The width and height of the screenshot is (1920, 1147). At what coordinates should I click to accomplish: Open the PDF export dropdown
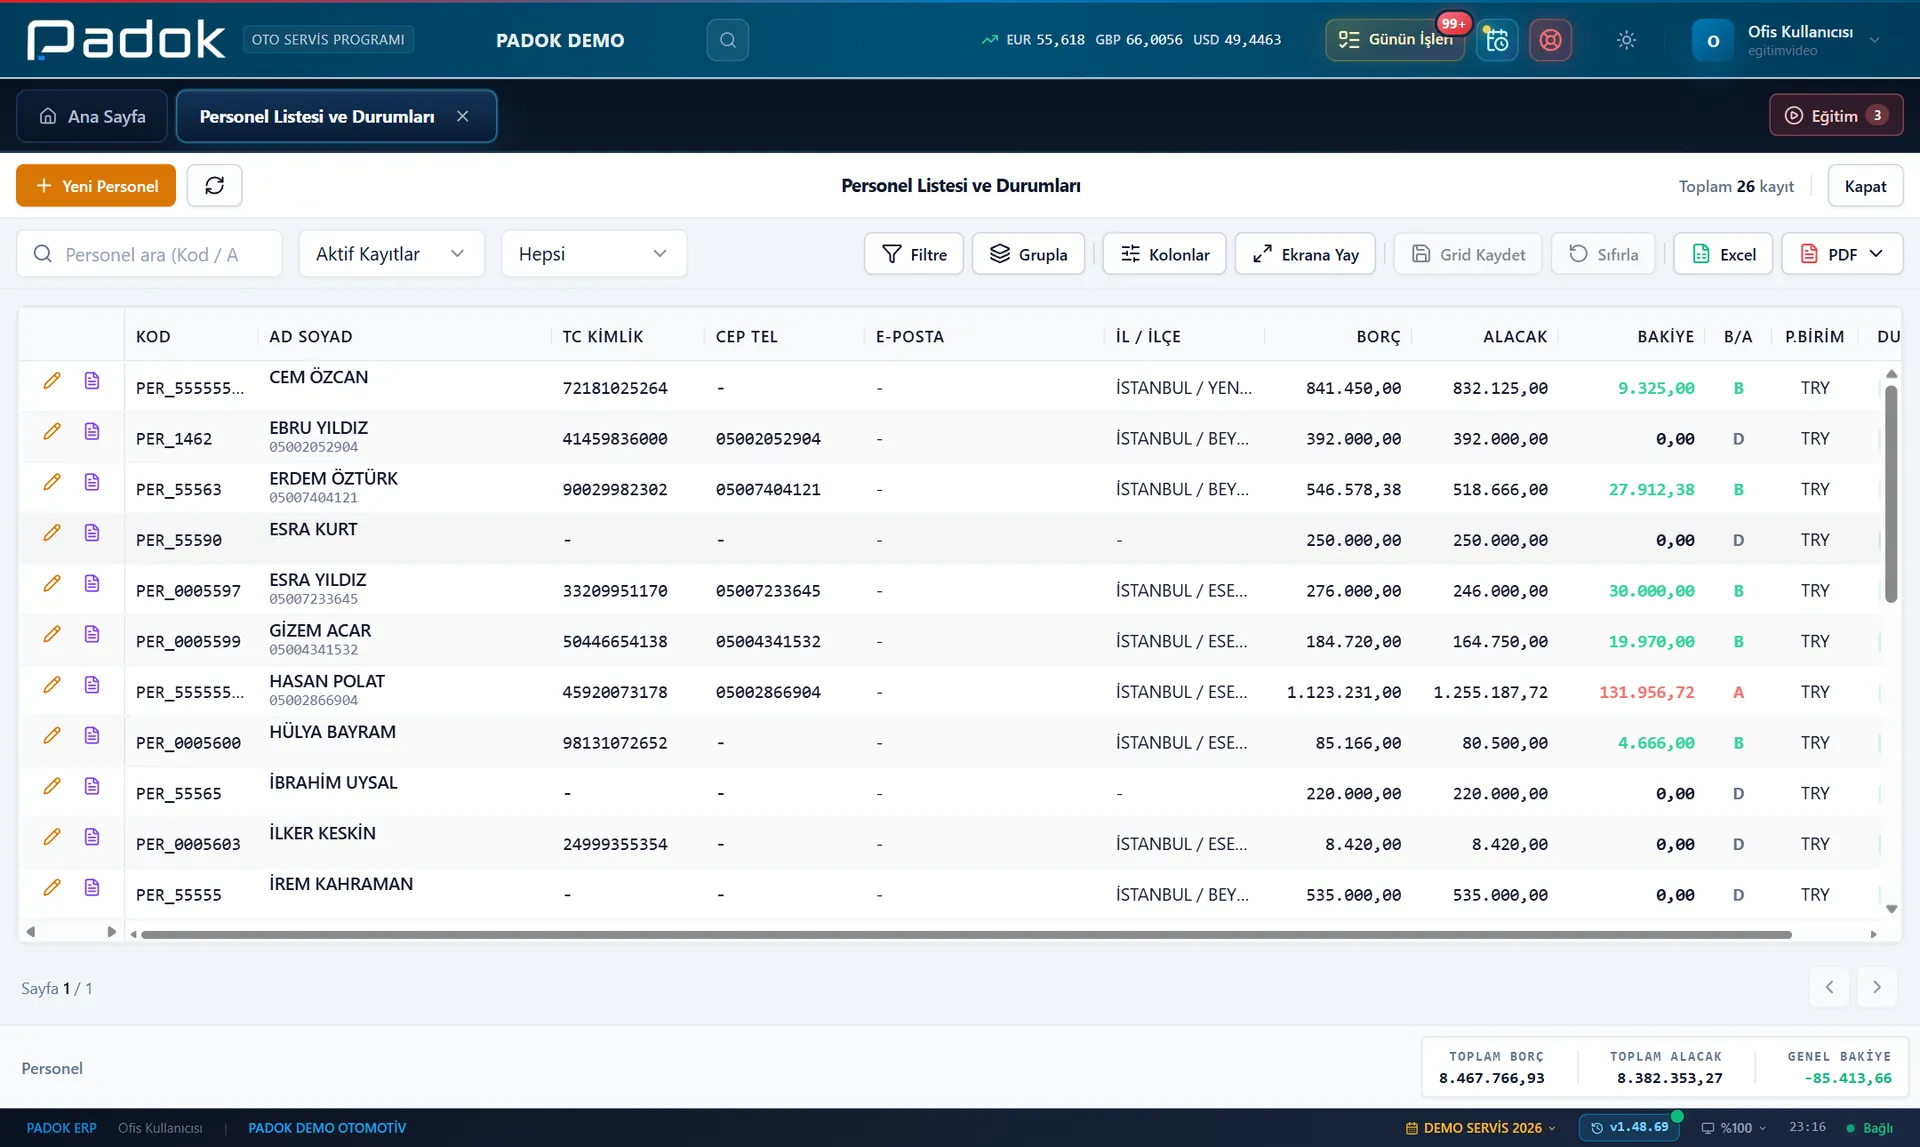coord(1841,254)
